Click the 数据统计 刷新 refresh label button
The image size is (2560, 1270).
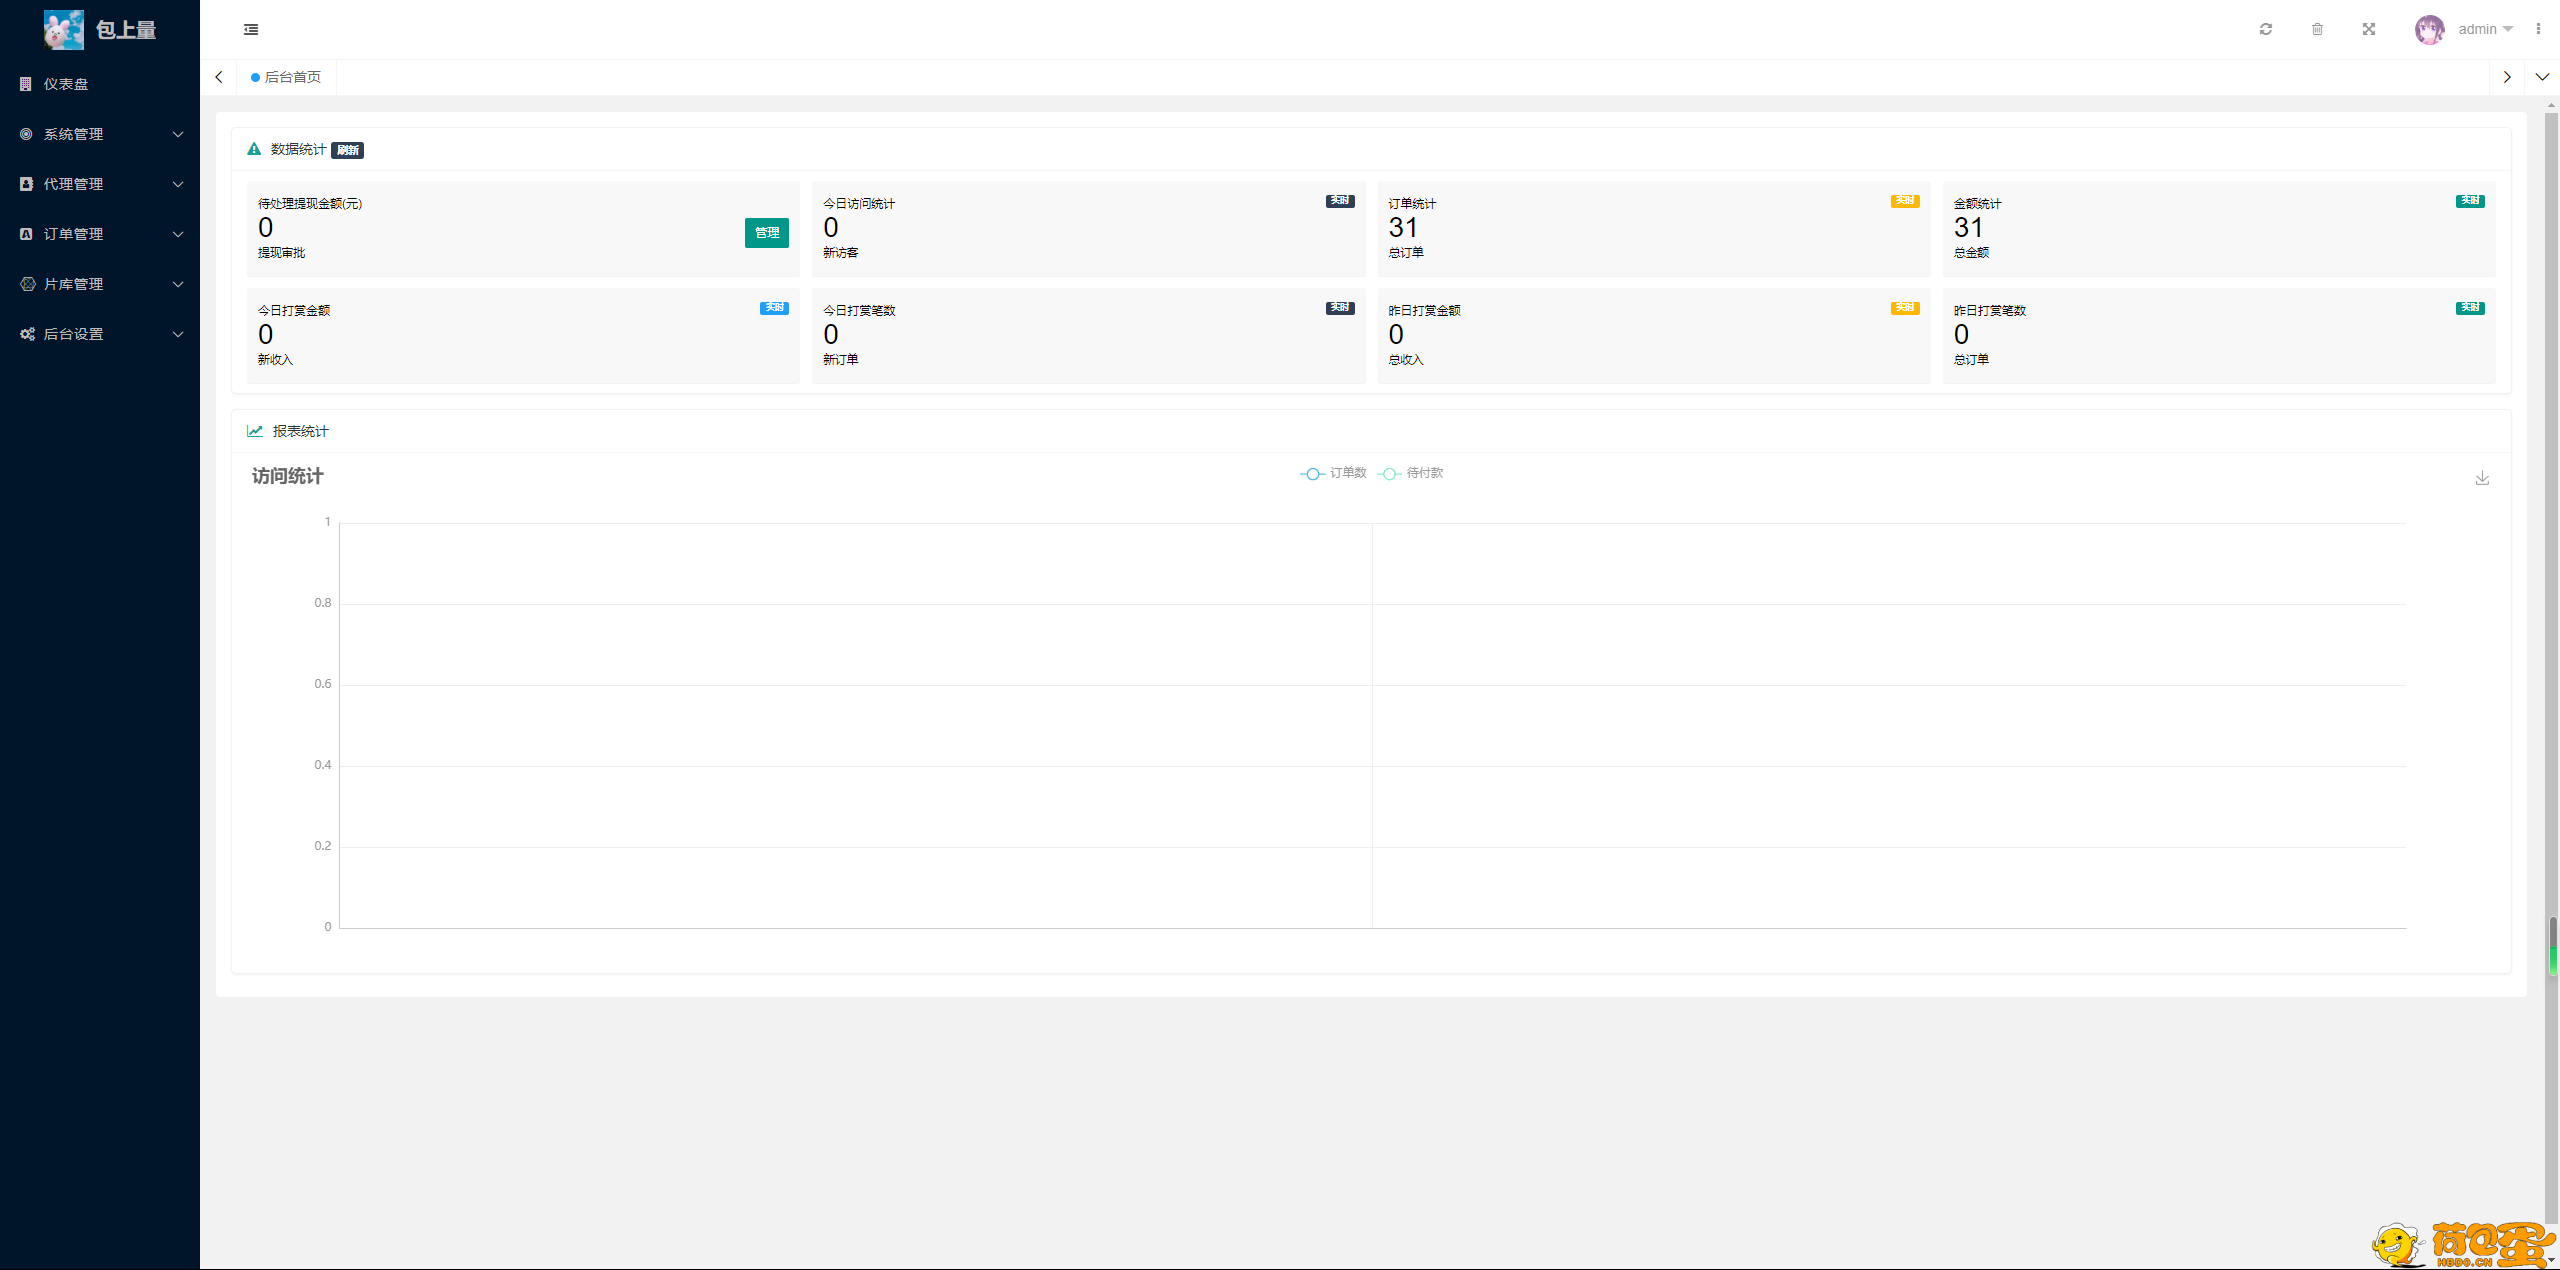tap(348, 149)
